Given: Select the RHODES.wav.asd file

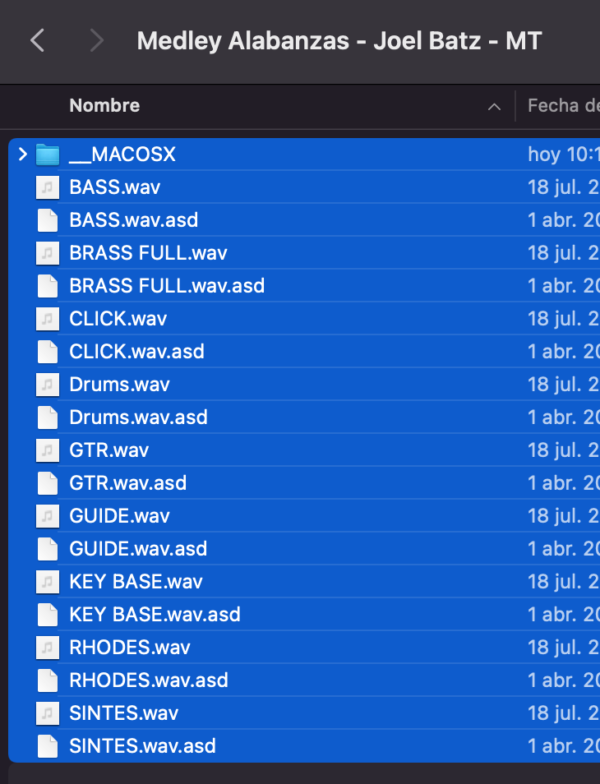Looking at the screenshot, I should [148, 680].
